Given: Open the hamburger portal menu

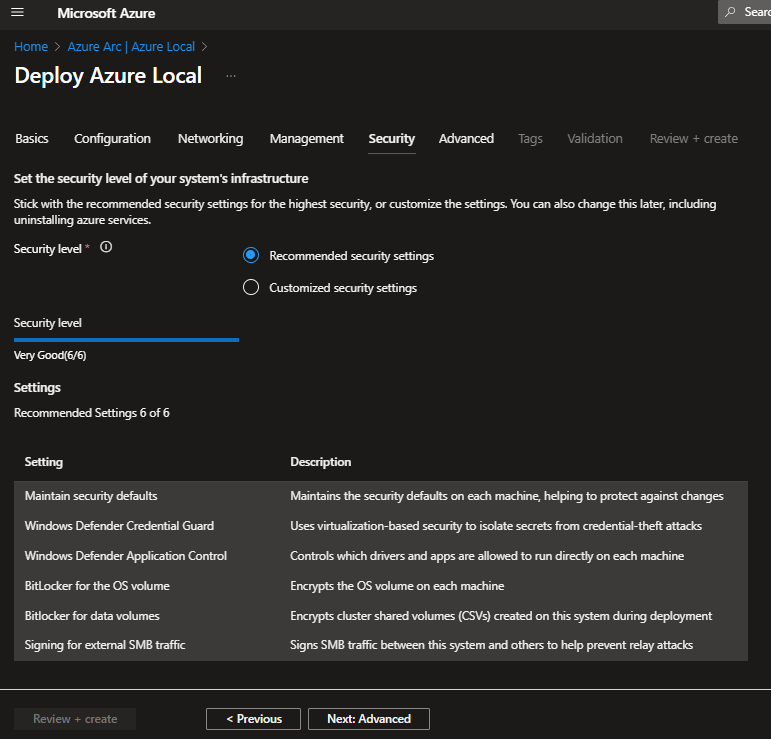Looking at the screenshot, I should 17,12.
